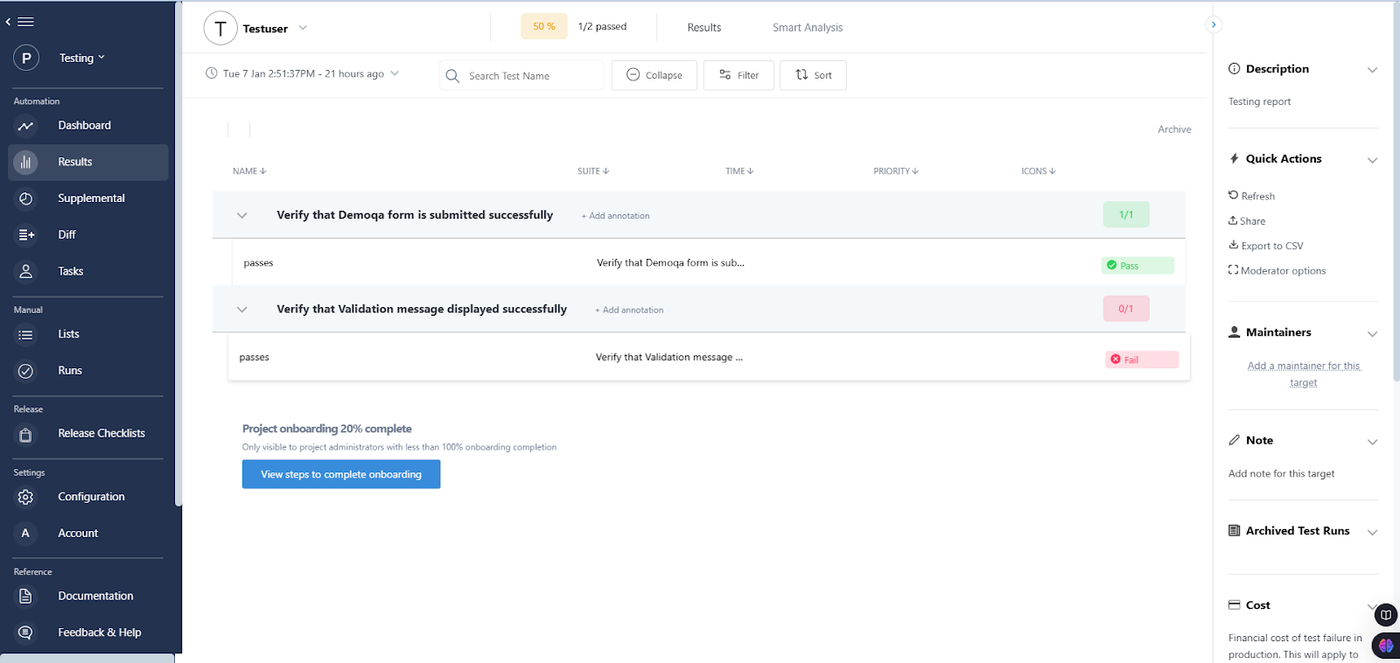The image size is (1400, 663).
Task: Click the Diff list-plus icon
Action: (26, 235)
